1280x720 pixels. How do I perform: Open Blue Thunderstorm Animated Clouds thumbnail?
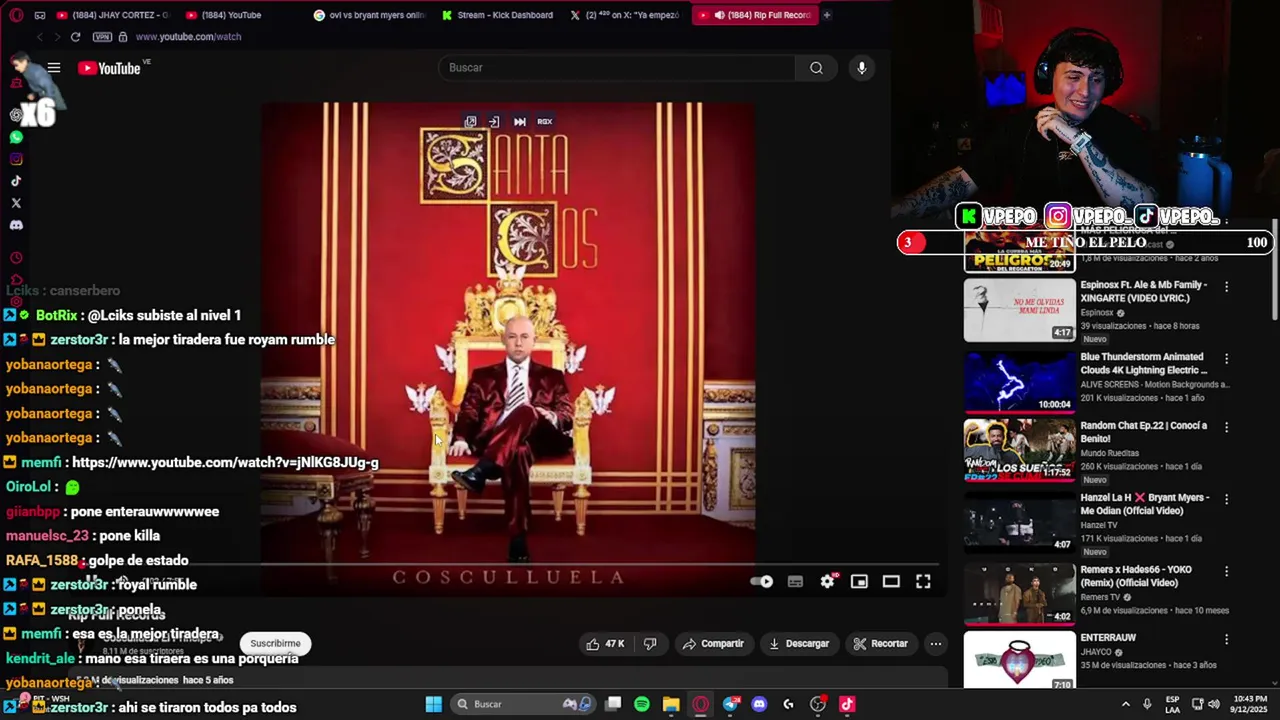point(1019,382)
